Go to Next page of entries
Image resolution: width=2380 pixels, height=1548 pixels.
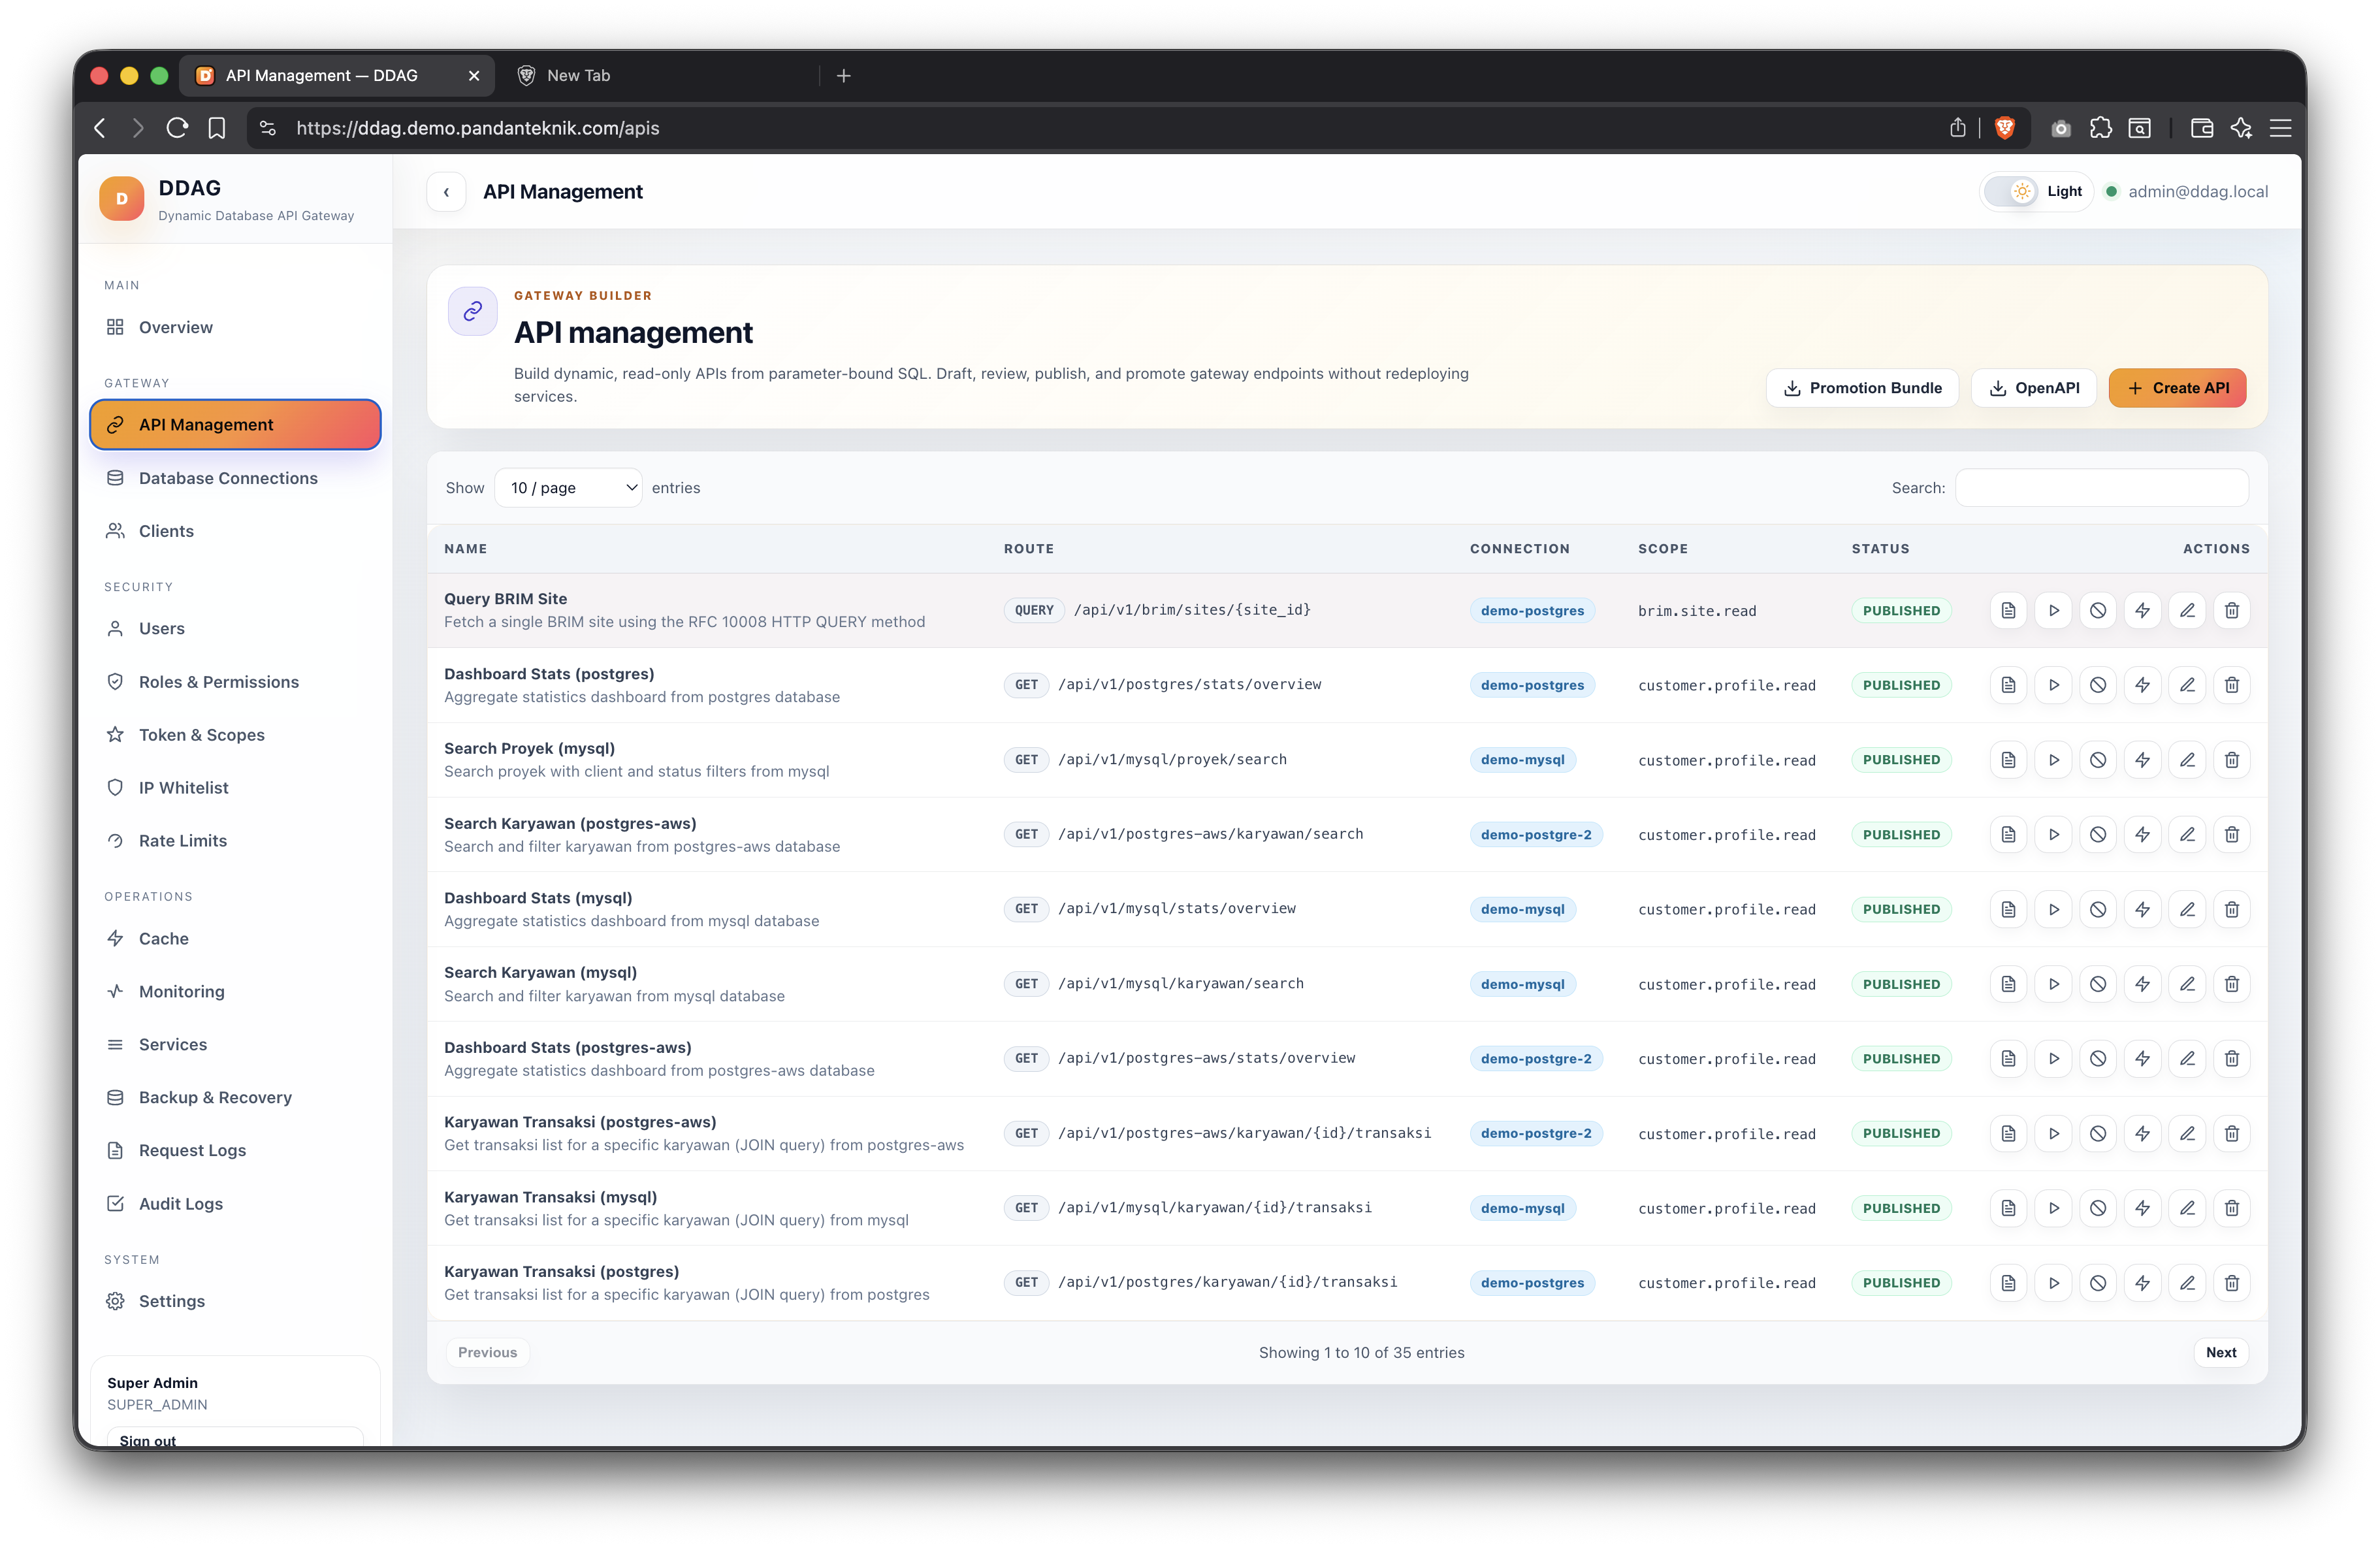tap(2221, 1352)
